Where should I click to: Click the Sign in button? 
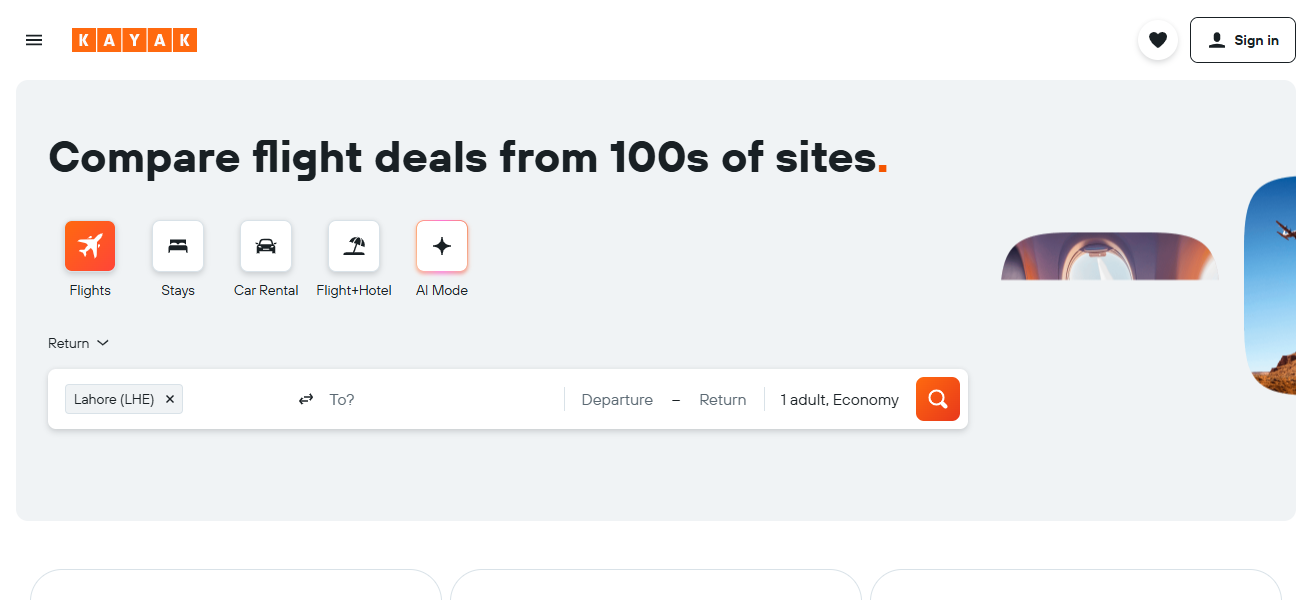1242,40
